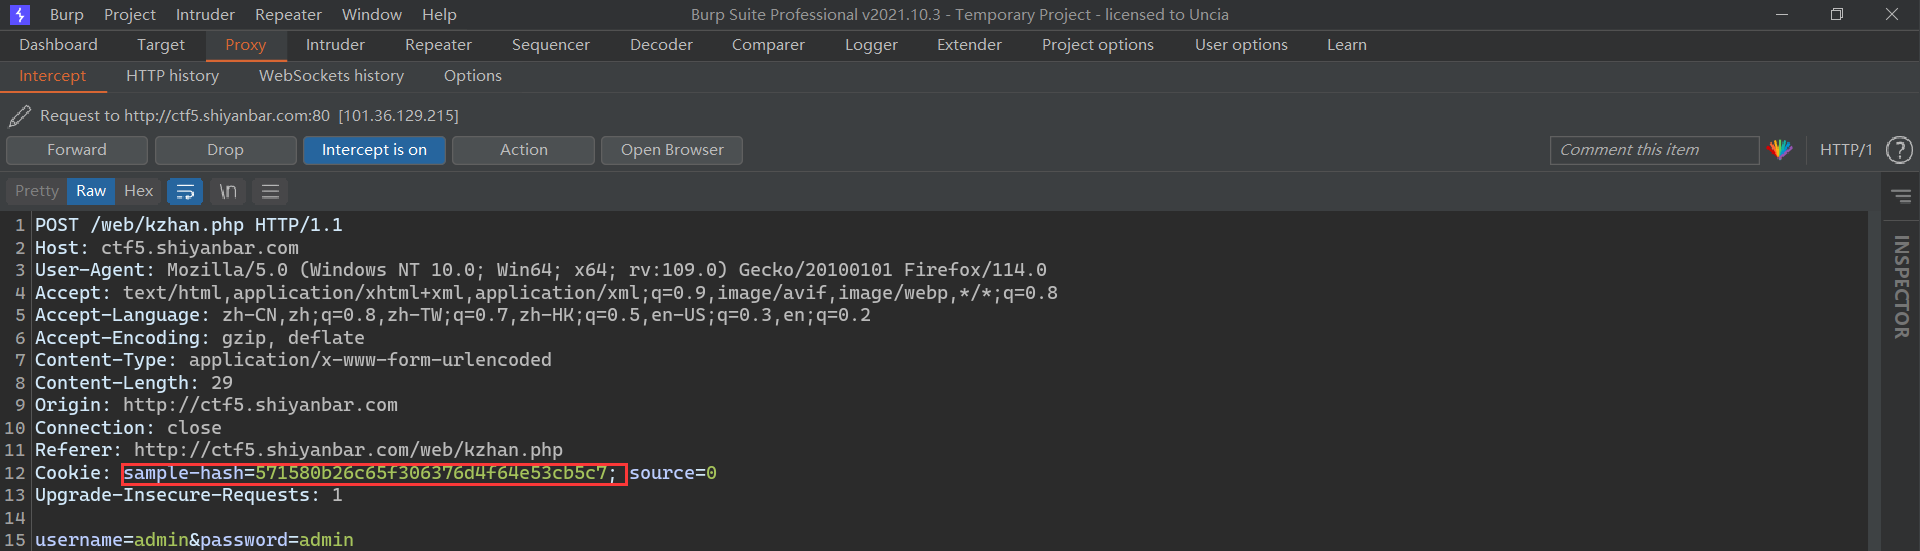Screen dimensions: 1920x551
Task: Open the Logger tab
Action: (871, 45)
